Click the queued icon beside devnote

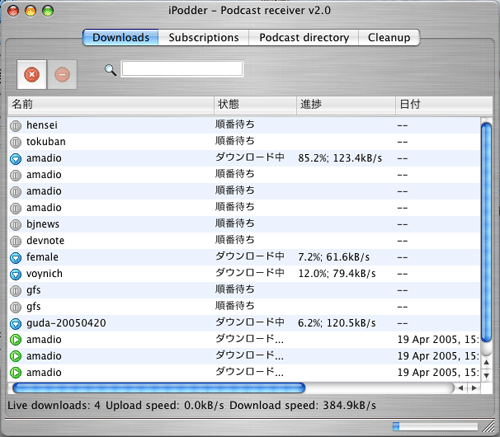point(15,241)
